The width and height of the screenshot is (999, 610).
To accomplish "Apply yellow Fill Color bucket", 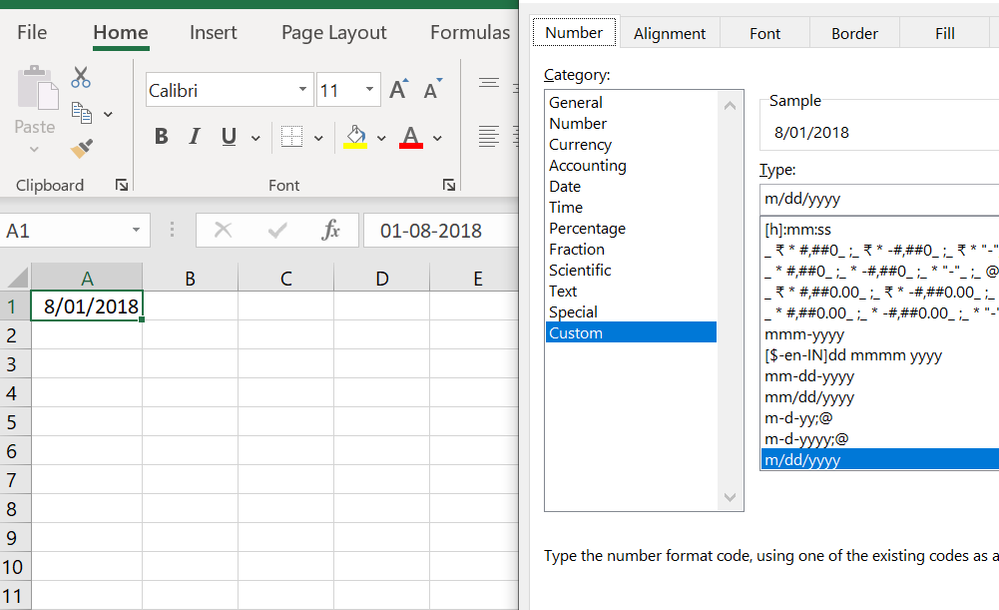I will pos(356,136).
